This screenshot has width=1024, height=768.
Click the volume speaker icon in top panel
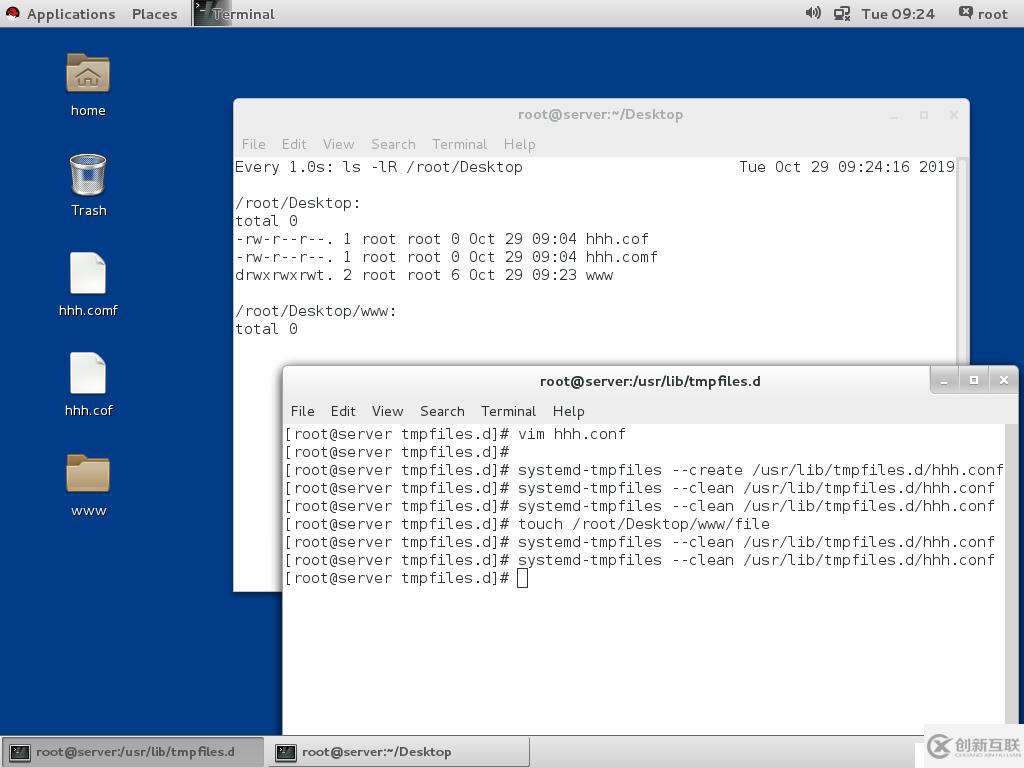pos(812,13)
